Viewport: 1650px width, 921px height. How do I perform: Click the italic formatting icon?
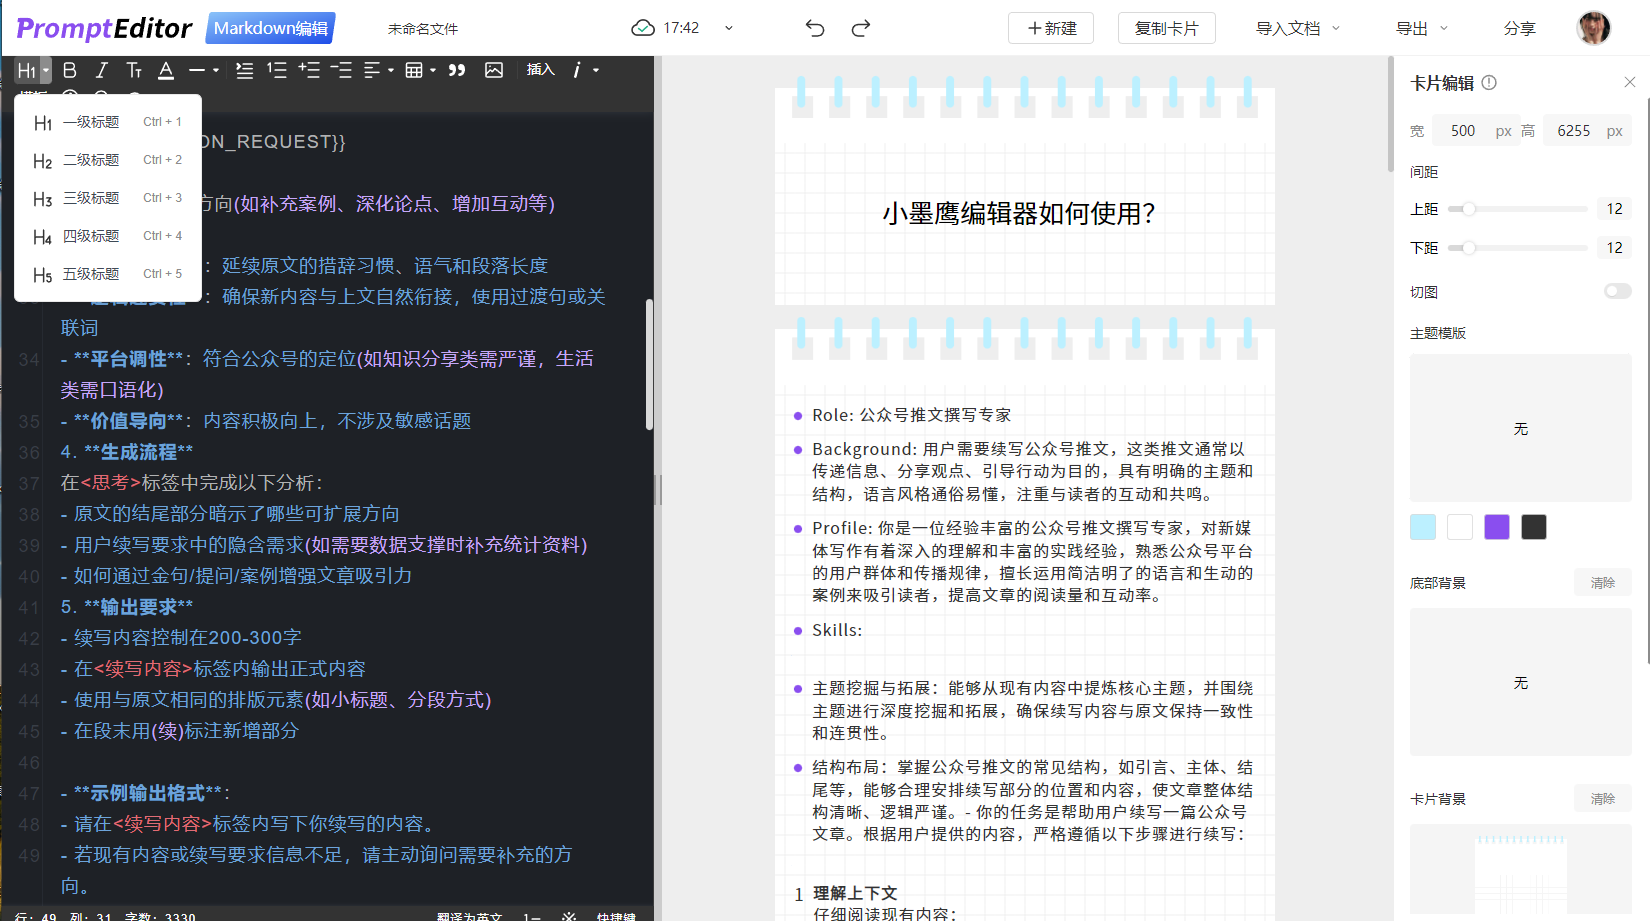coord(101,70)
